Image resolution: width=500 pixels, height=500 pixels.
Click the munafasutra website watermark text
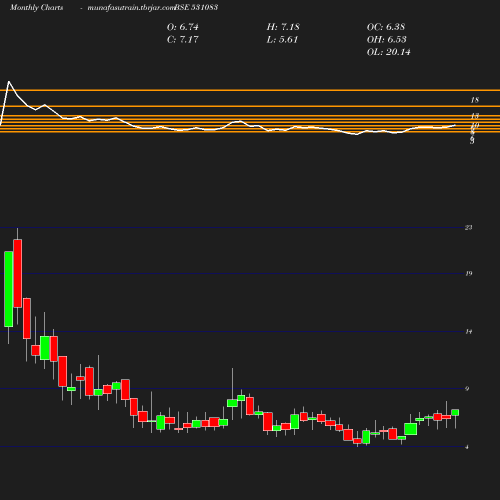pos(131,8)
